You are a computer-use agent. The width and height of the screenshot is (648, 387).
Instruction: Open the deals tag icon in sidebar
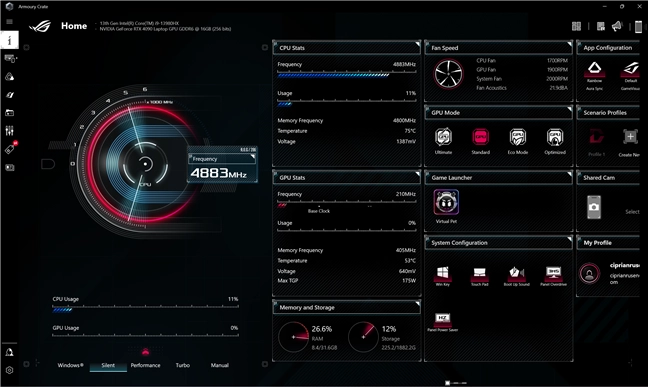10,149
